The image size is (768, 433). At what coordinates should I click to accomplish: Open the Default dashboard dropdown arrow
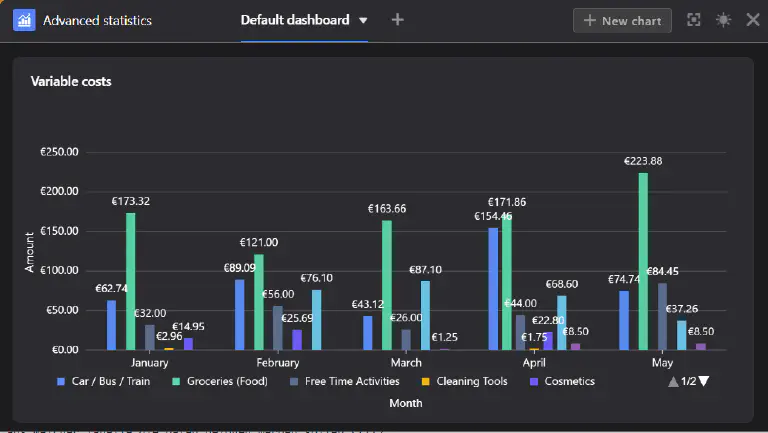coord(363,20)
